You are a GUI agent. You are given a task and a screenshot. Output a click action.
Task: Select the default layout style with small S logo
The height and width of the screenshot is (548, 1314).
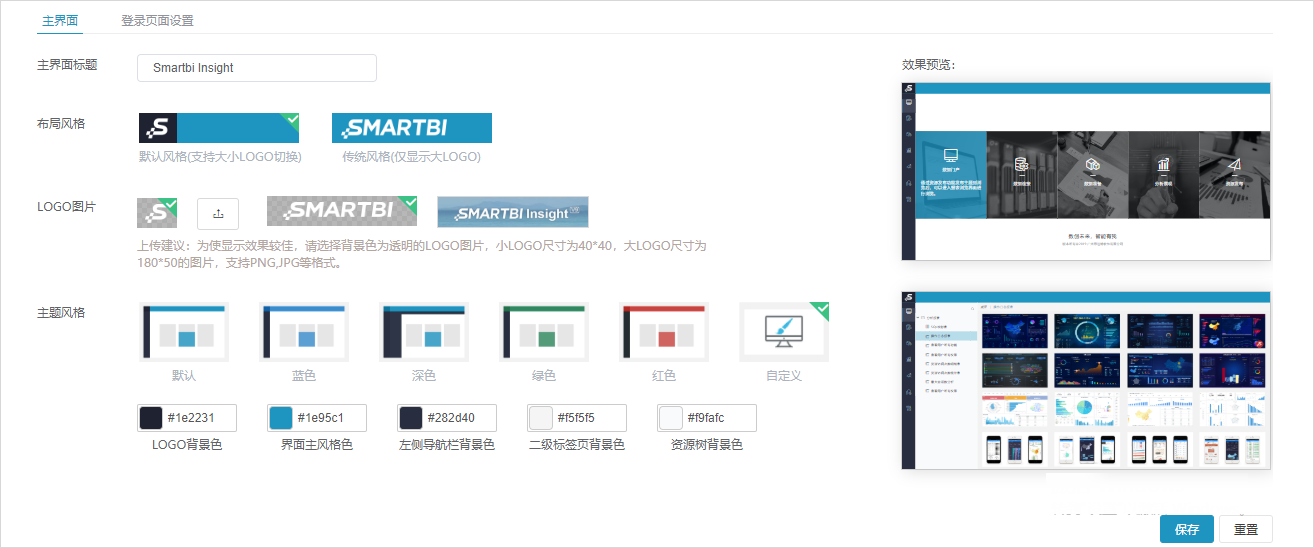pos(219,128)
